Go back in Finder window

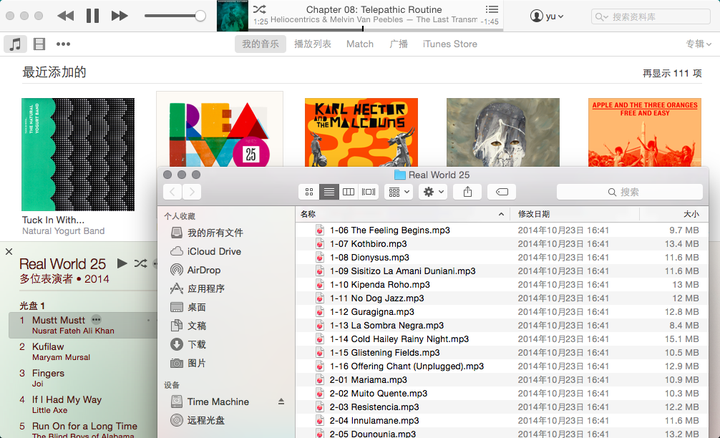pyautogui.click(x=172, y=192)
